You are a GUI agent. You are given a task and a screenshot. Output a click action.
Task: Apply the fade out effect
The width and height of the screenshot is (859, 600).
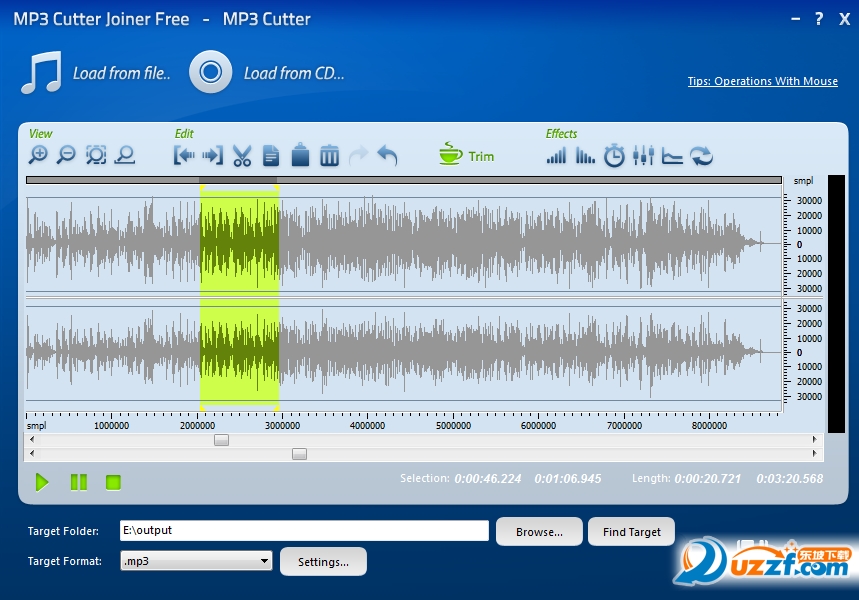coord(585,156)
